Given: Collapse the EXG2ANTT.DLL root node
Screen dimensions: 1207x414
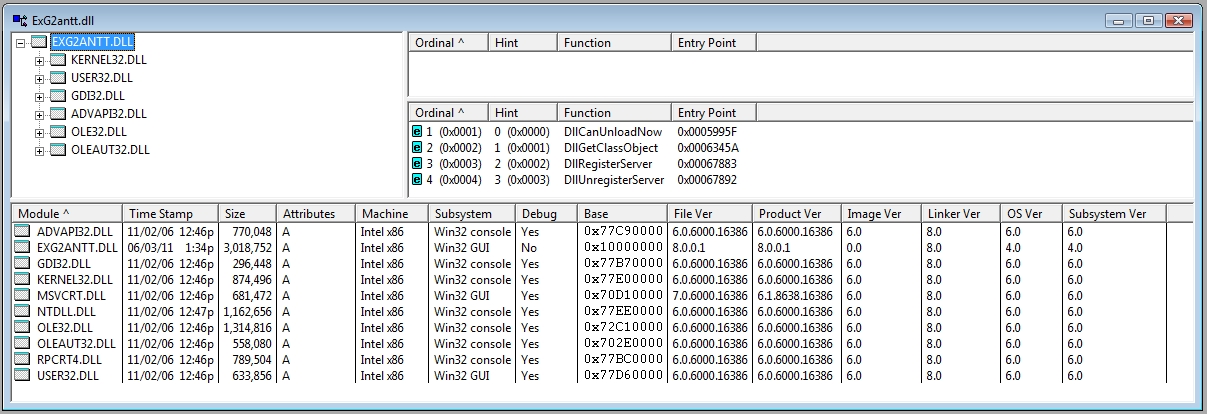Looking at the screenshot, I should tap(21, 42).
